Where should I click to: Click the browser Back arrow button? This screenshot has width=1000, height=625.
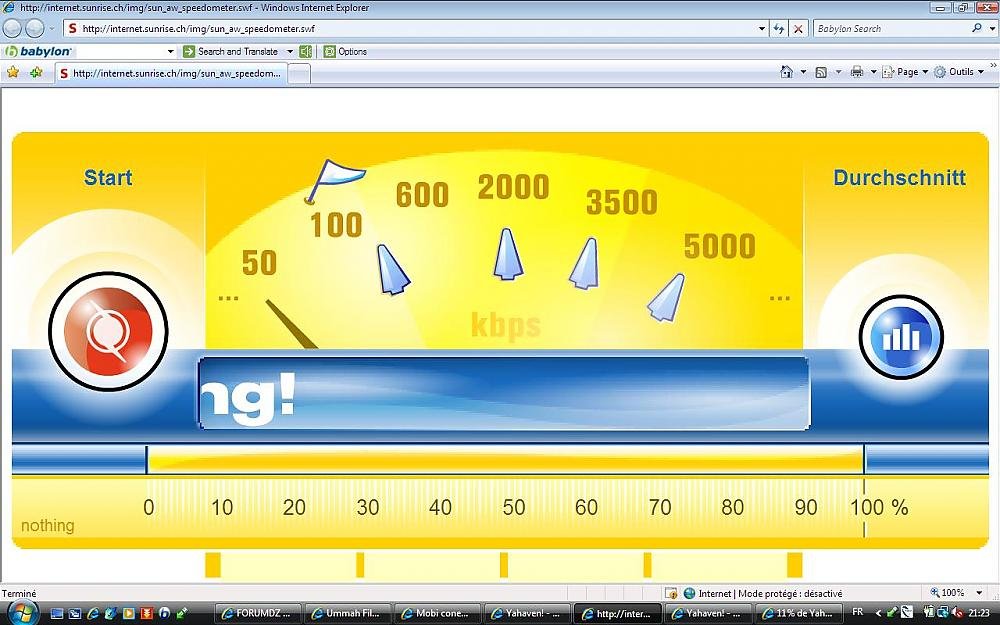(x=13, y=29)
